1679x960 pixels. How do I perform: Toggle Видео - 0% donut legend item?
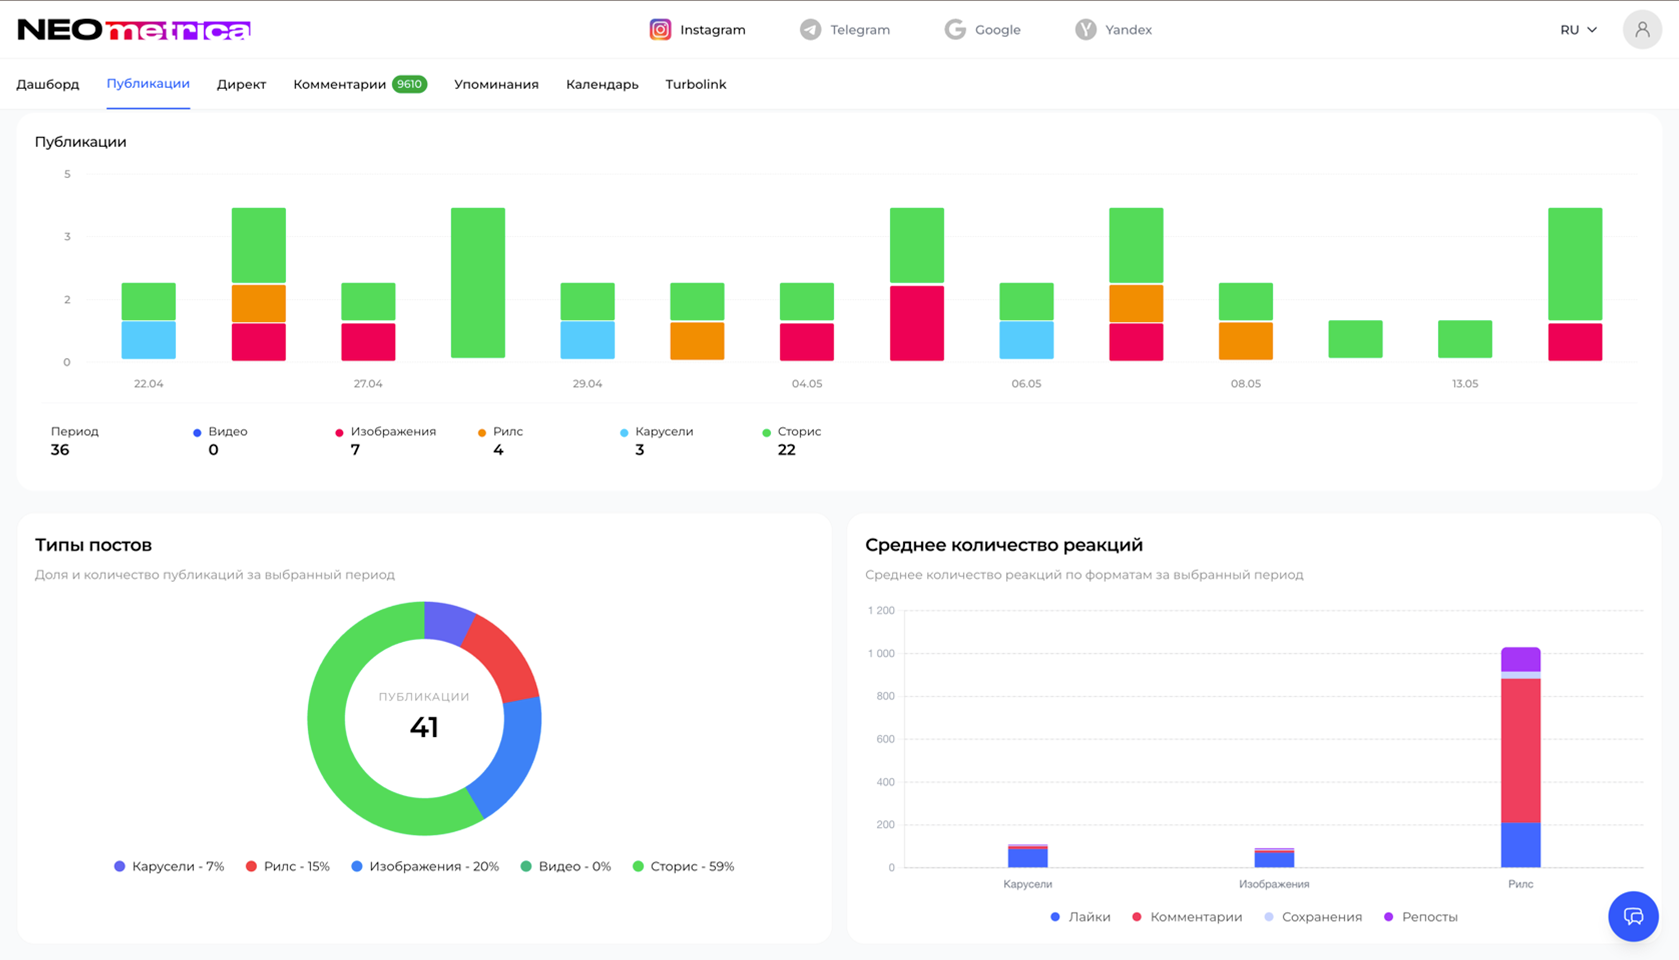(x=566, y=866)
